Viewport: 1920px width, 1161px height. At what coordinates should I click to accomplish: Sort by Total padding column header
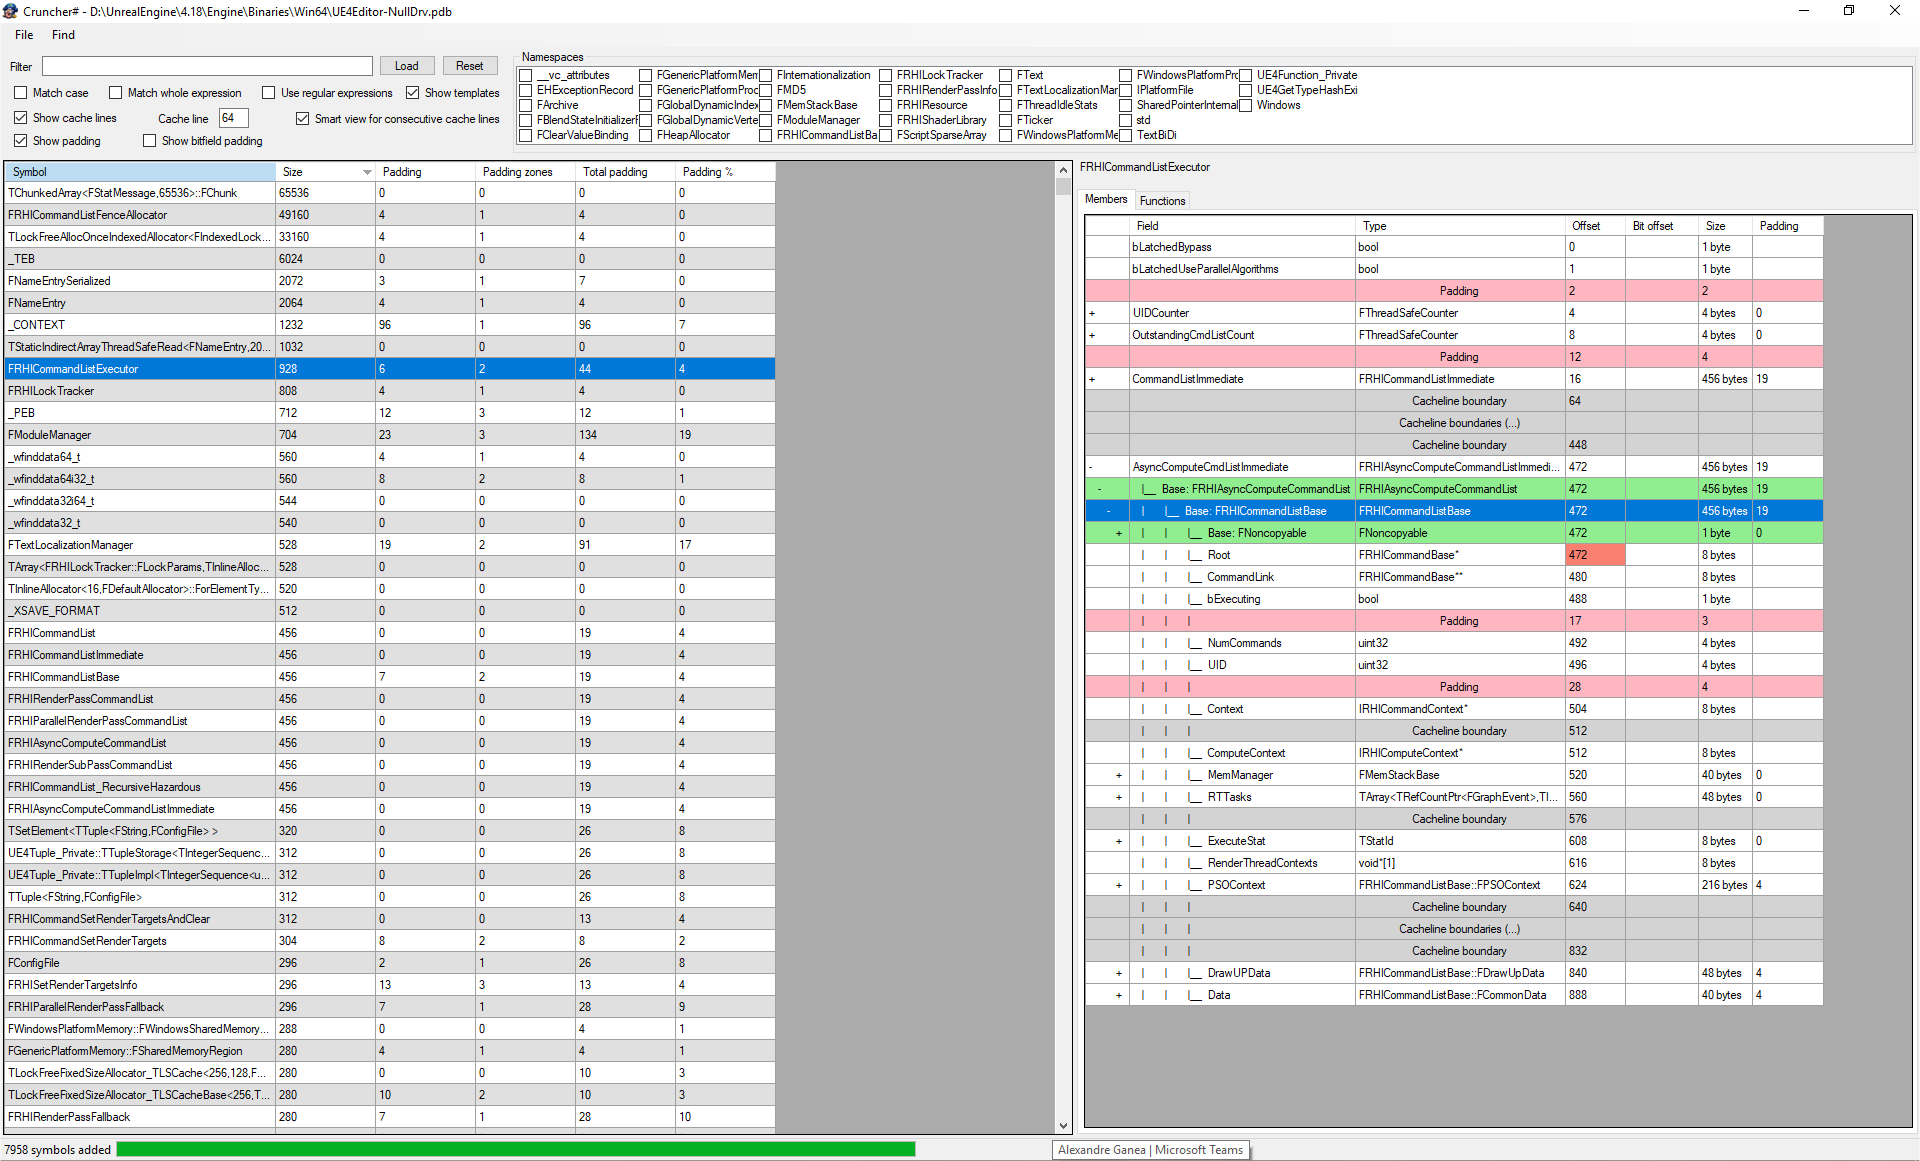(x=625, y=172)
